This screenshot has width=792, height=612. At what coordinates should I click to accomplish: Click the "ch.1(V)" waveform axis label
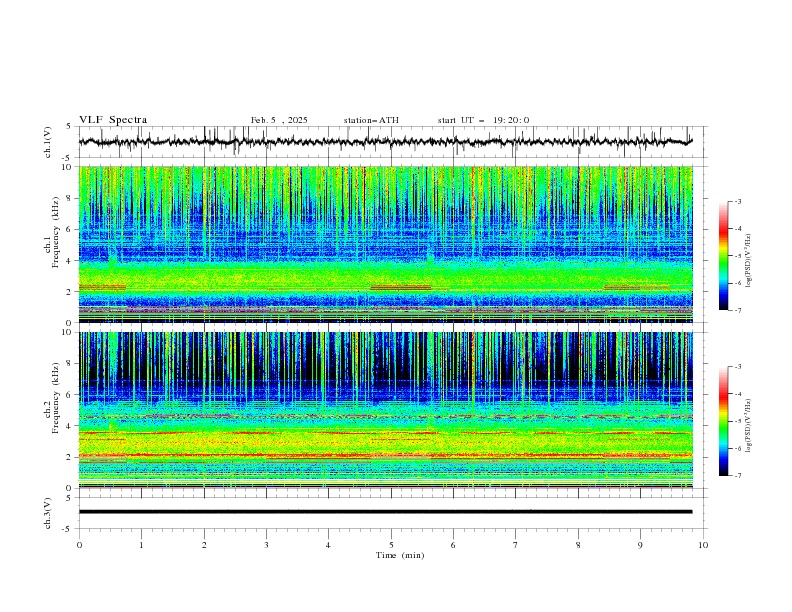48,142
